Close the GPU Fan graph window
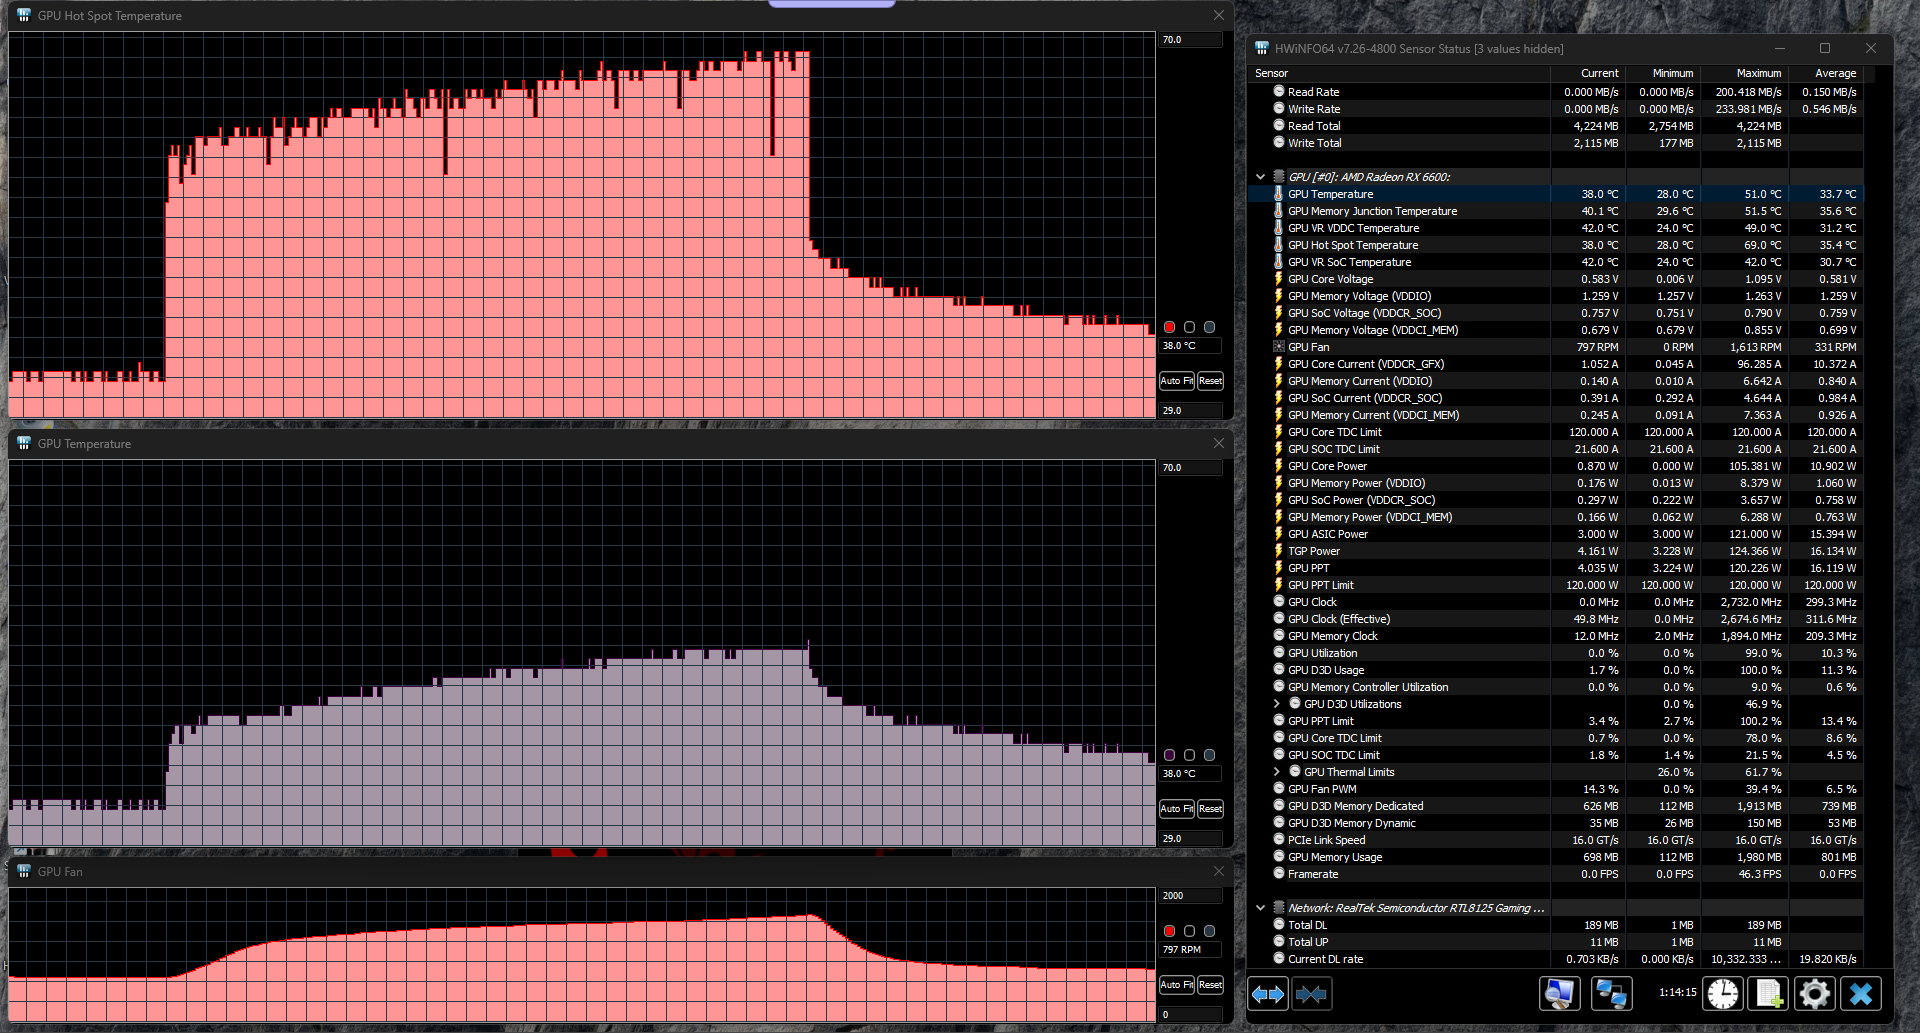Screen dimensions: 1920x1033 click(x=1218, y=872)
